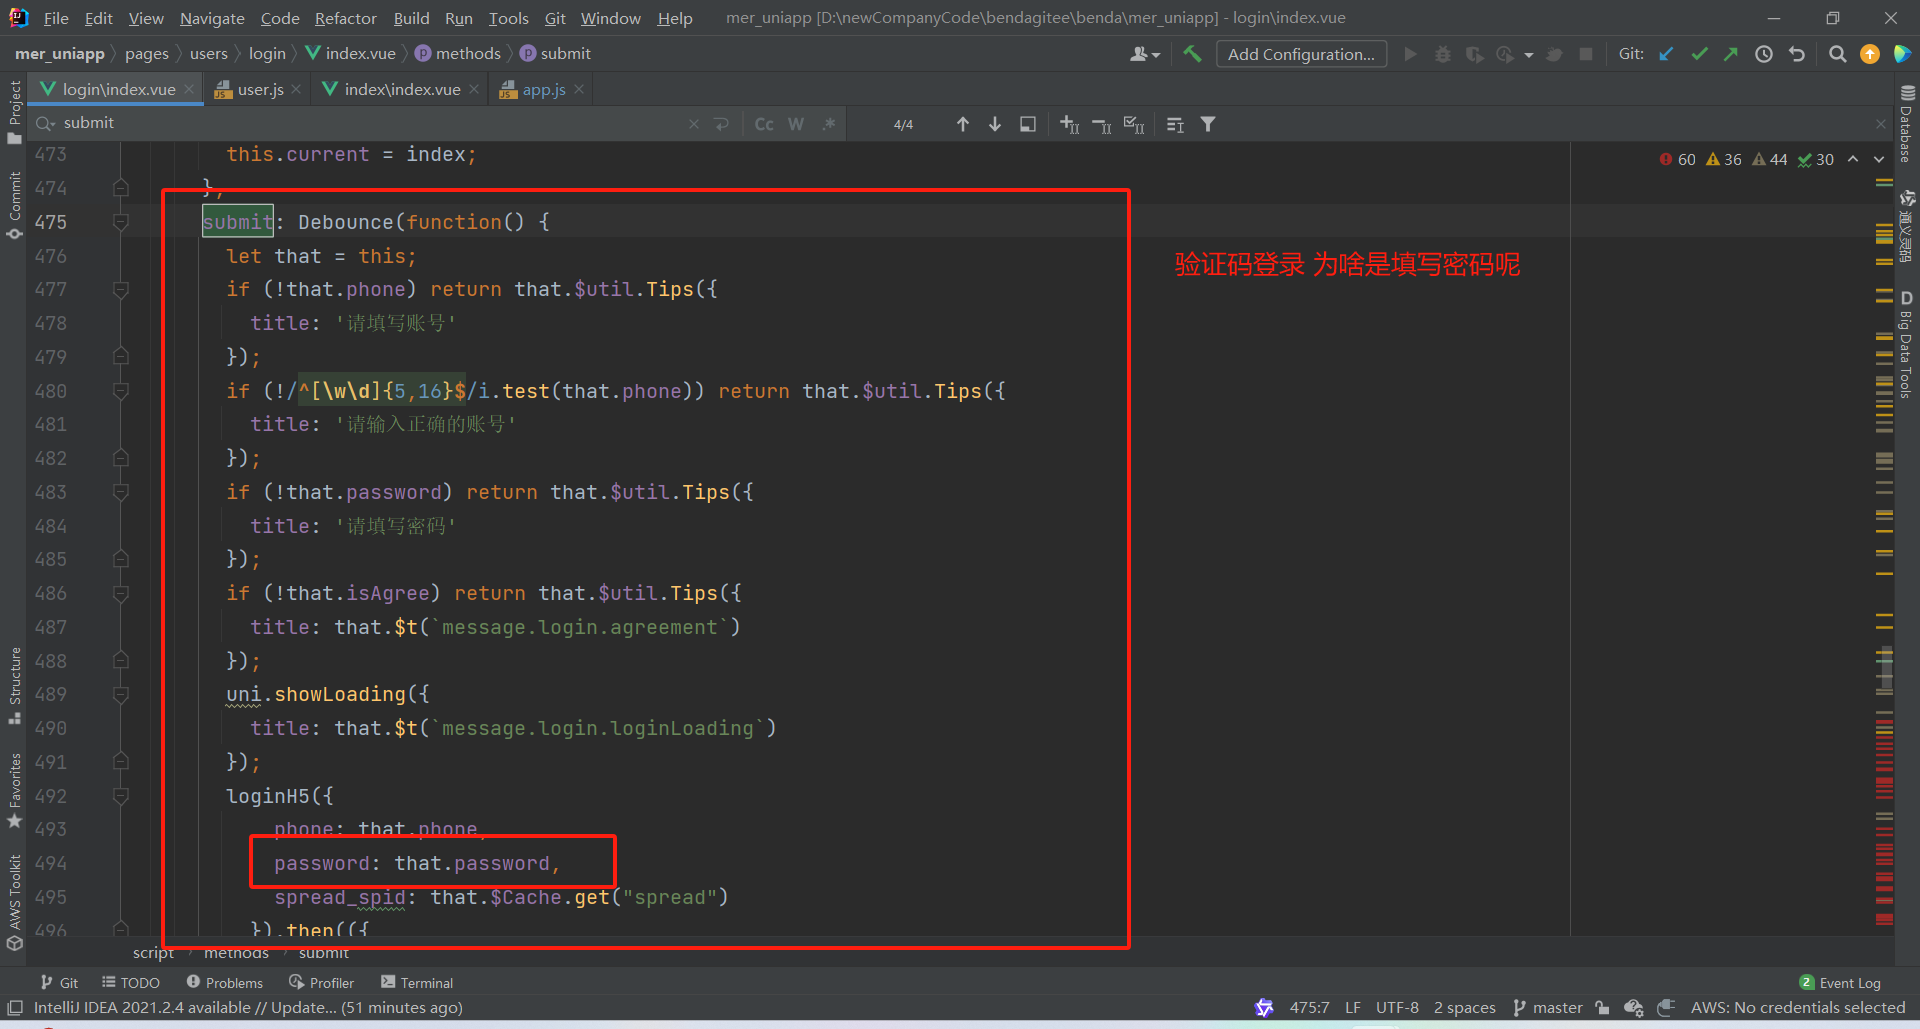Open the Database side panel
Image resolution: width=1920 pixels, height=1029 pixels.
pos(1907,122)
